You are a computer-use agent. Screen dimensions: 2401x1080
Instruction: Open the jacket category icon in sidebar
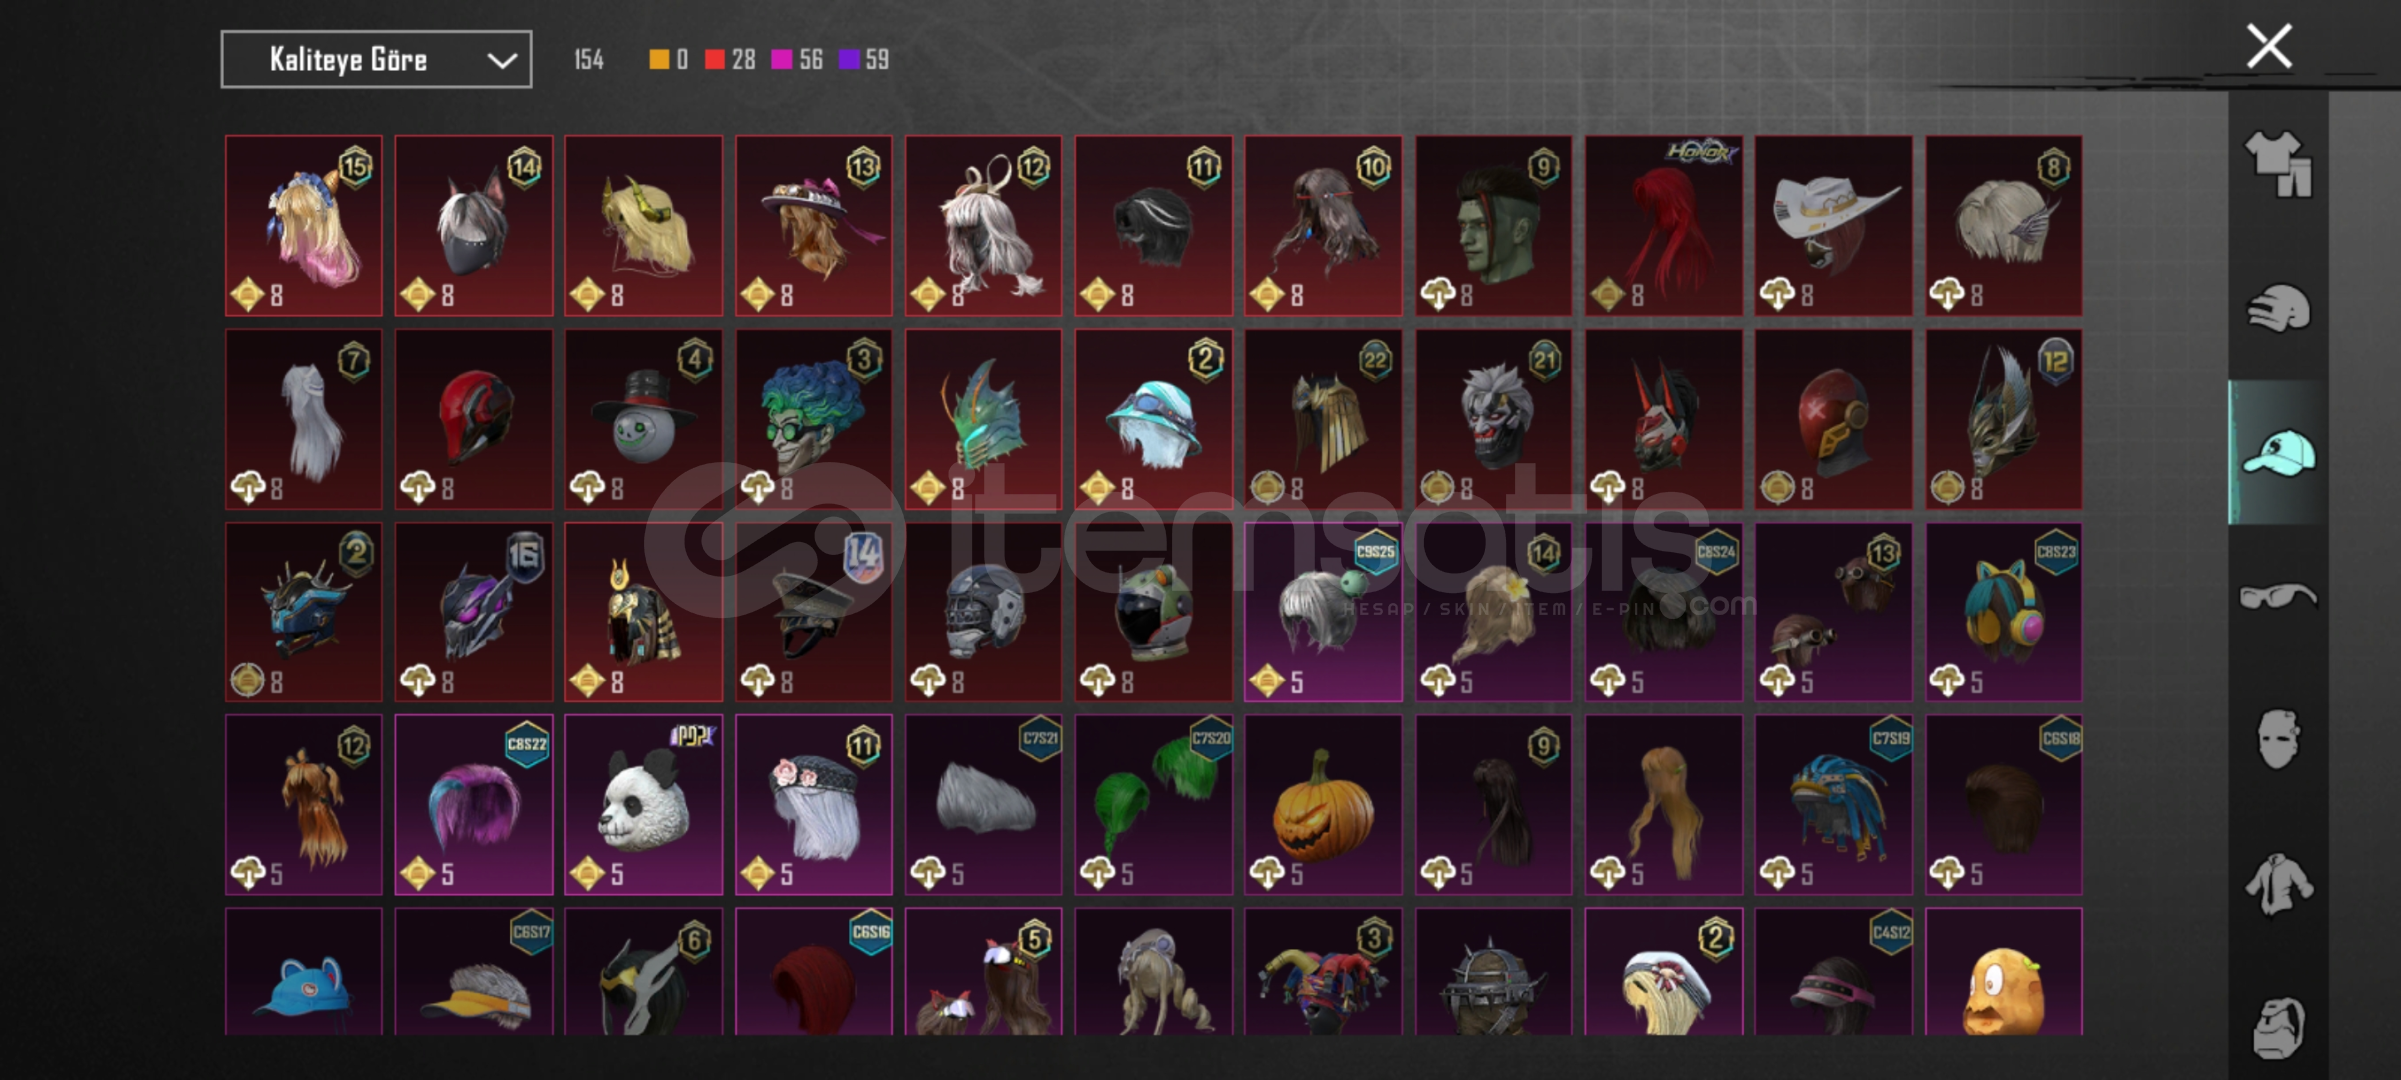(x=2278, y=883)
